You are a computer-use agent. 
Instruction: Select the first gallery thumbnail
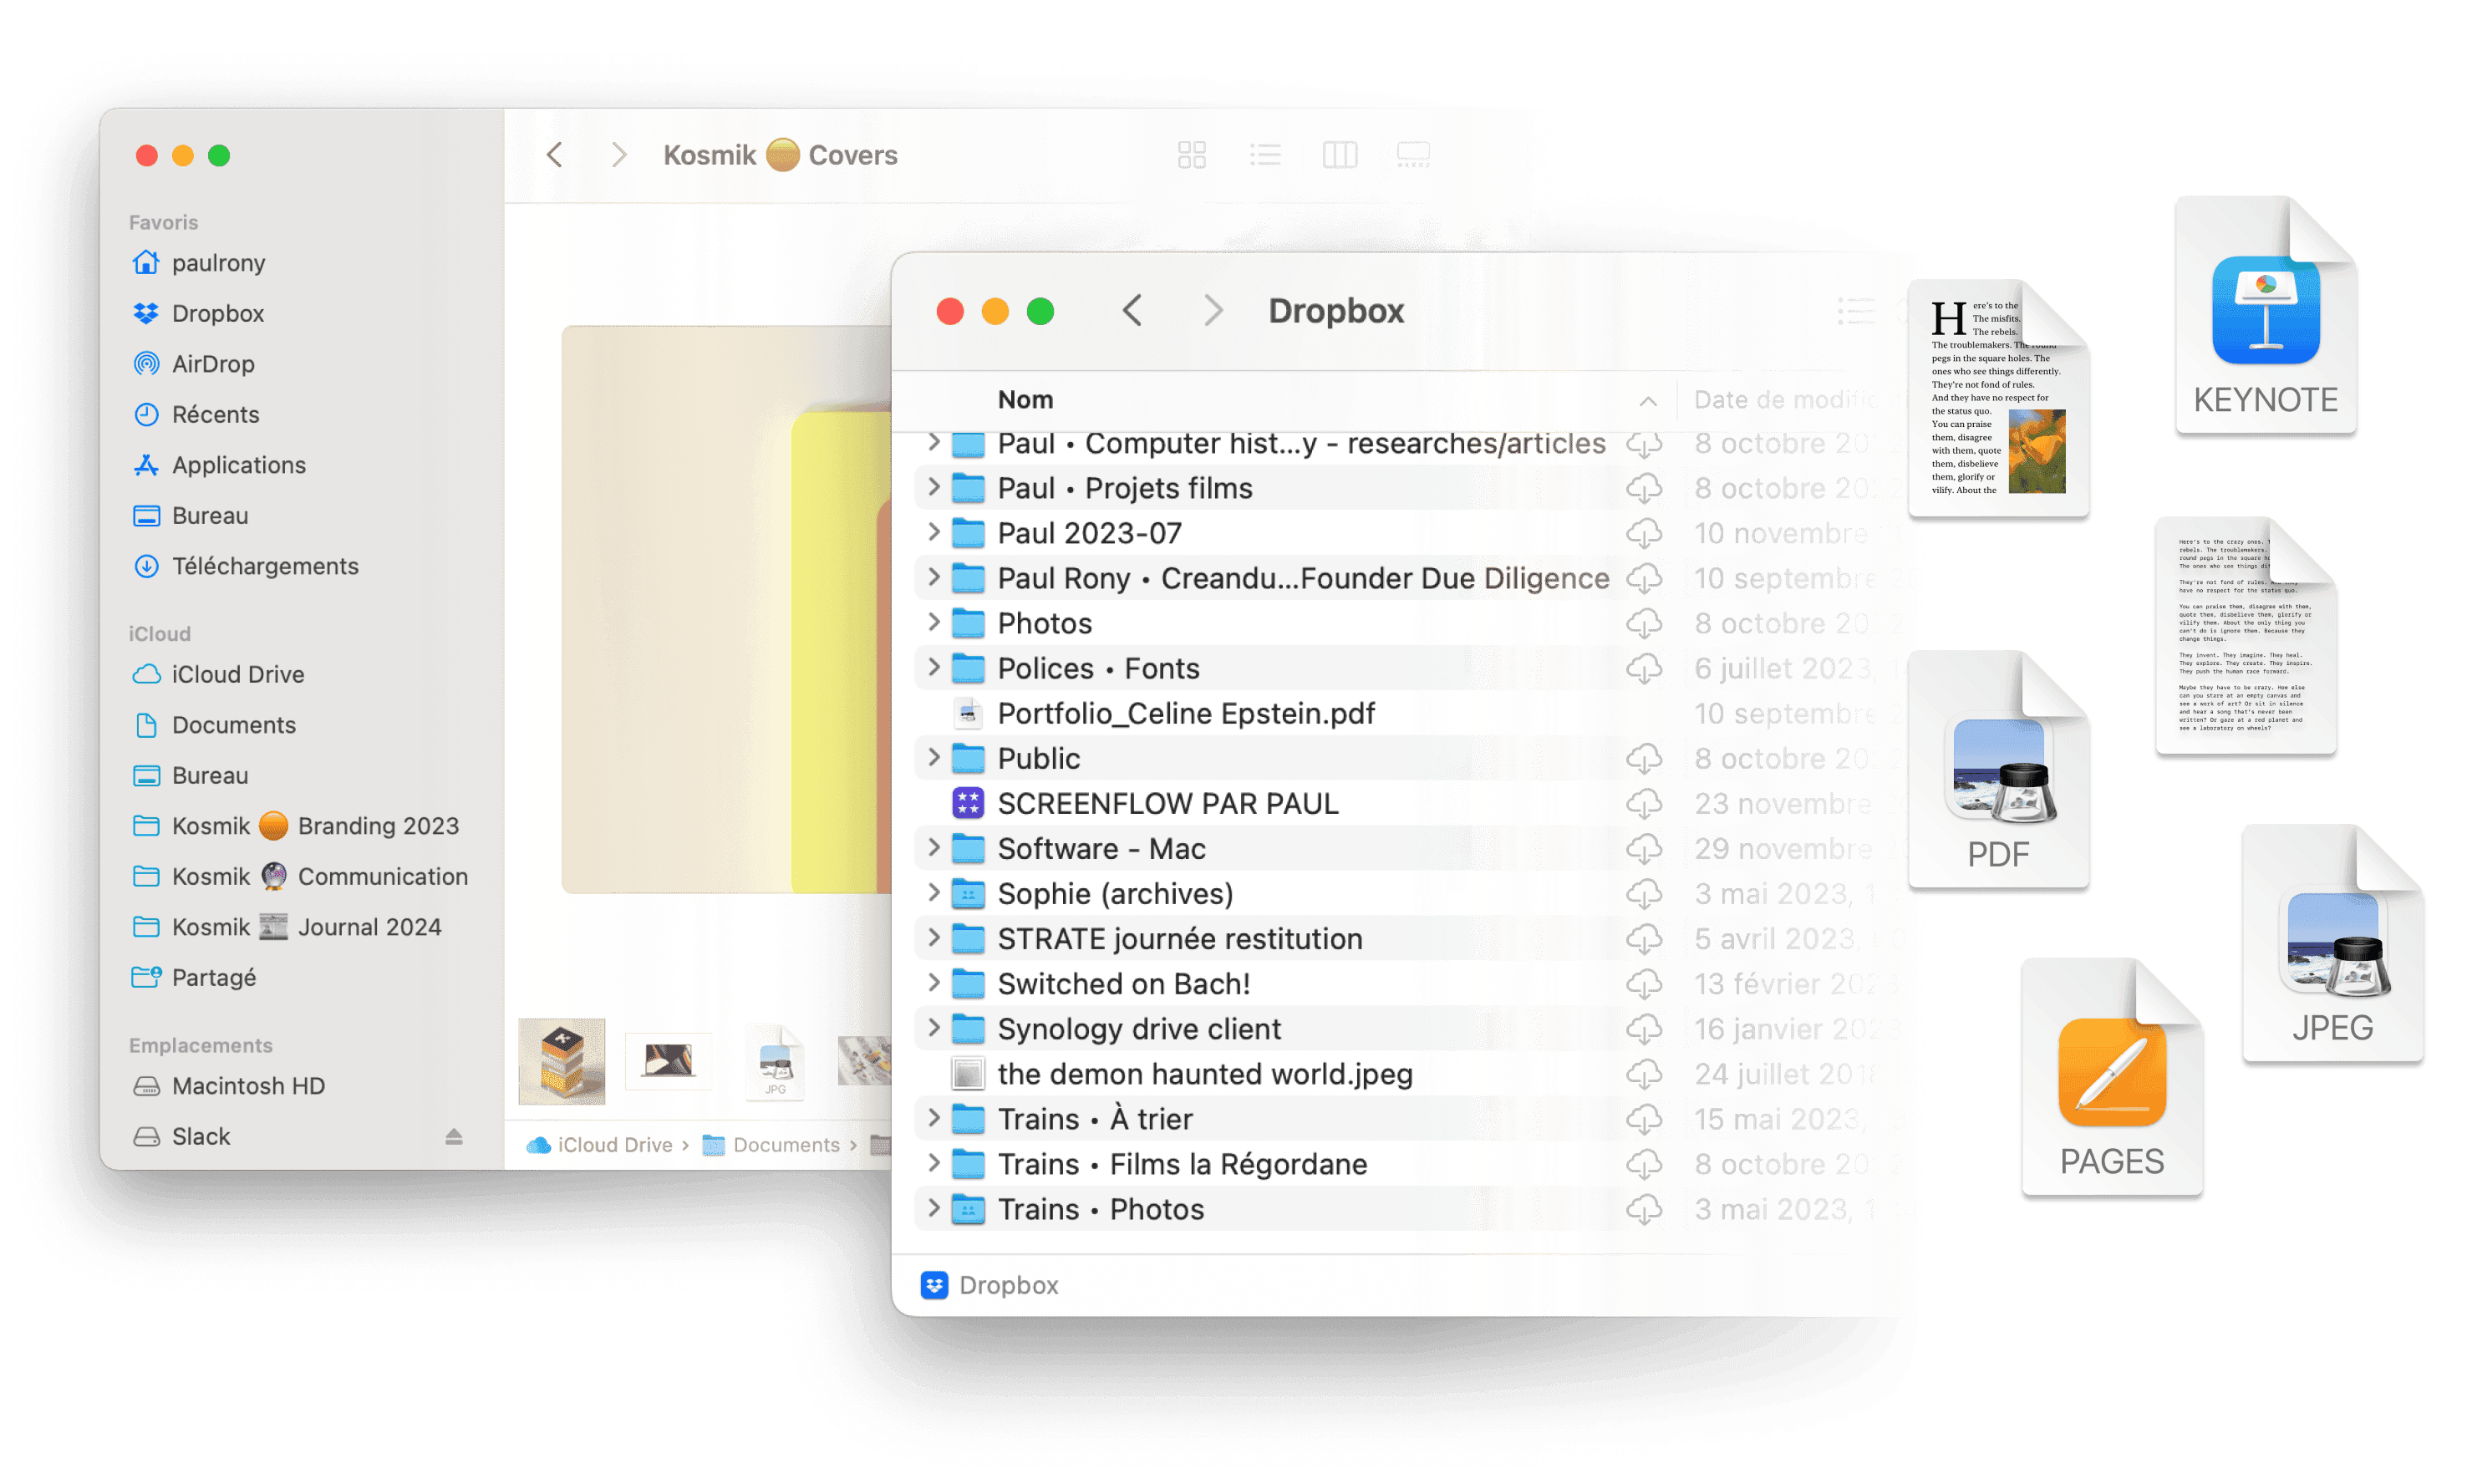[x=561, y=1062]
